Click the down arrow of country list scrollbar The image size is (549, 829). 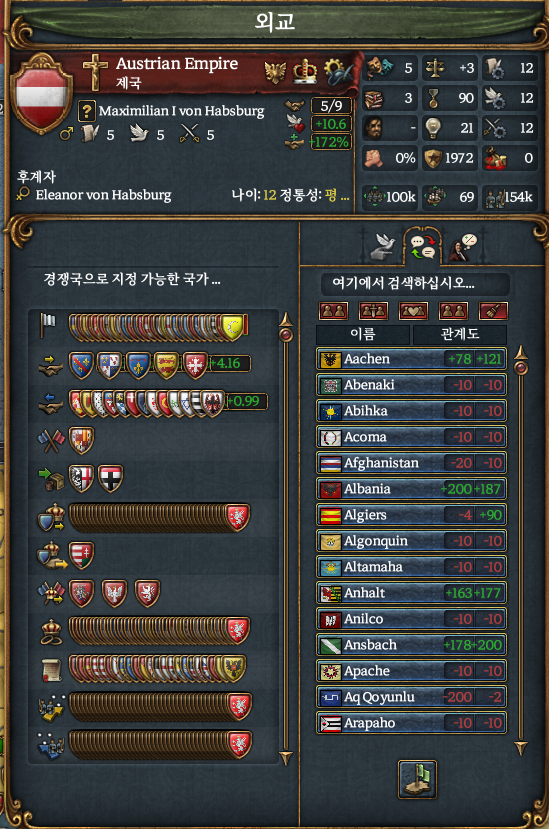(521, 747)
